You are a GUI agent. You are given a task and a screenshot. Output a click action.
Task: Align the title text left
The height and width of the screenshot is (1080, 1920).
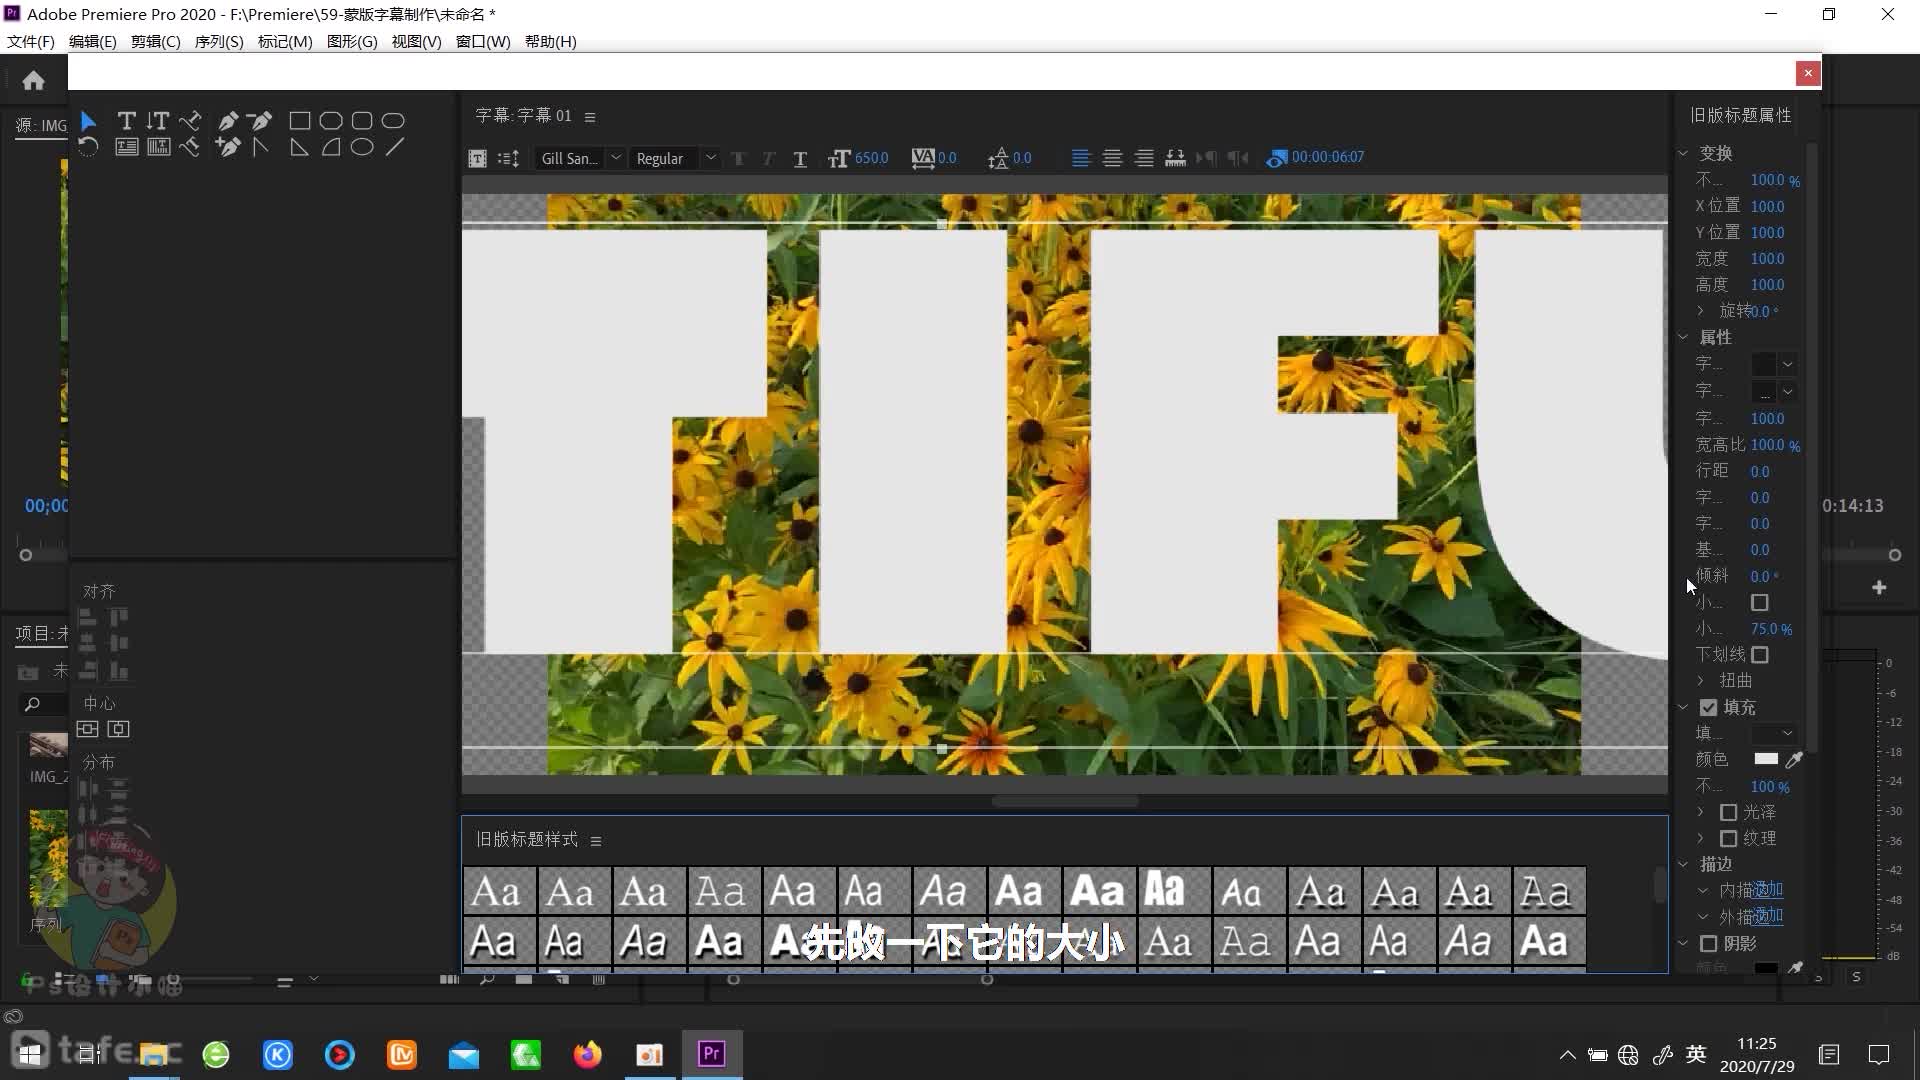(1081, 158)
